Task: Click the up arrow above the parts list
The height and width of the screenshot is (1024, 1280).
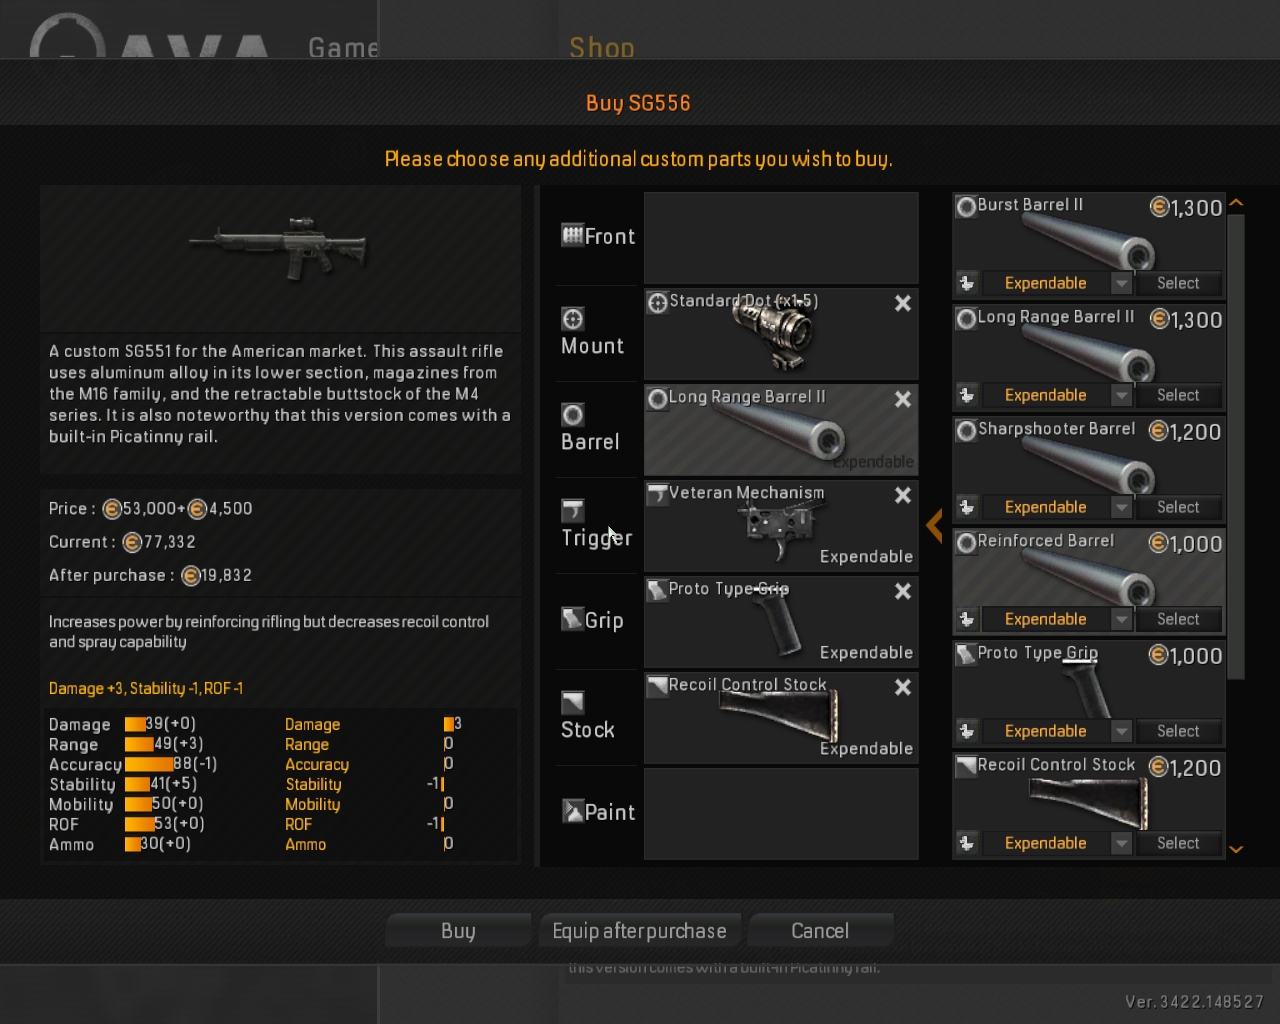Action: pos(1236,203)
